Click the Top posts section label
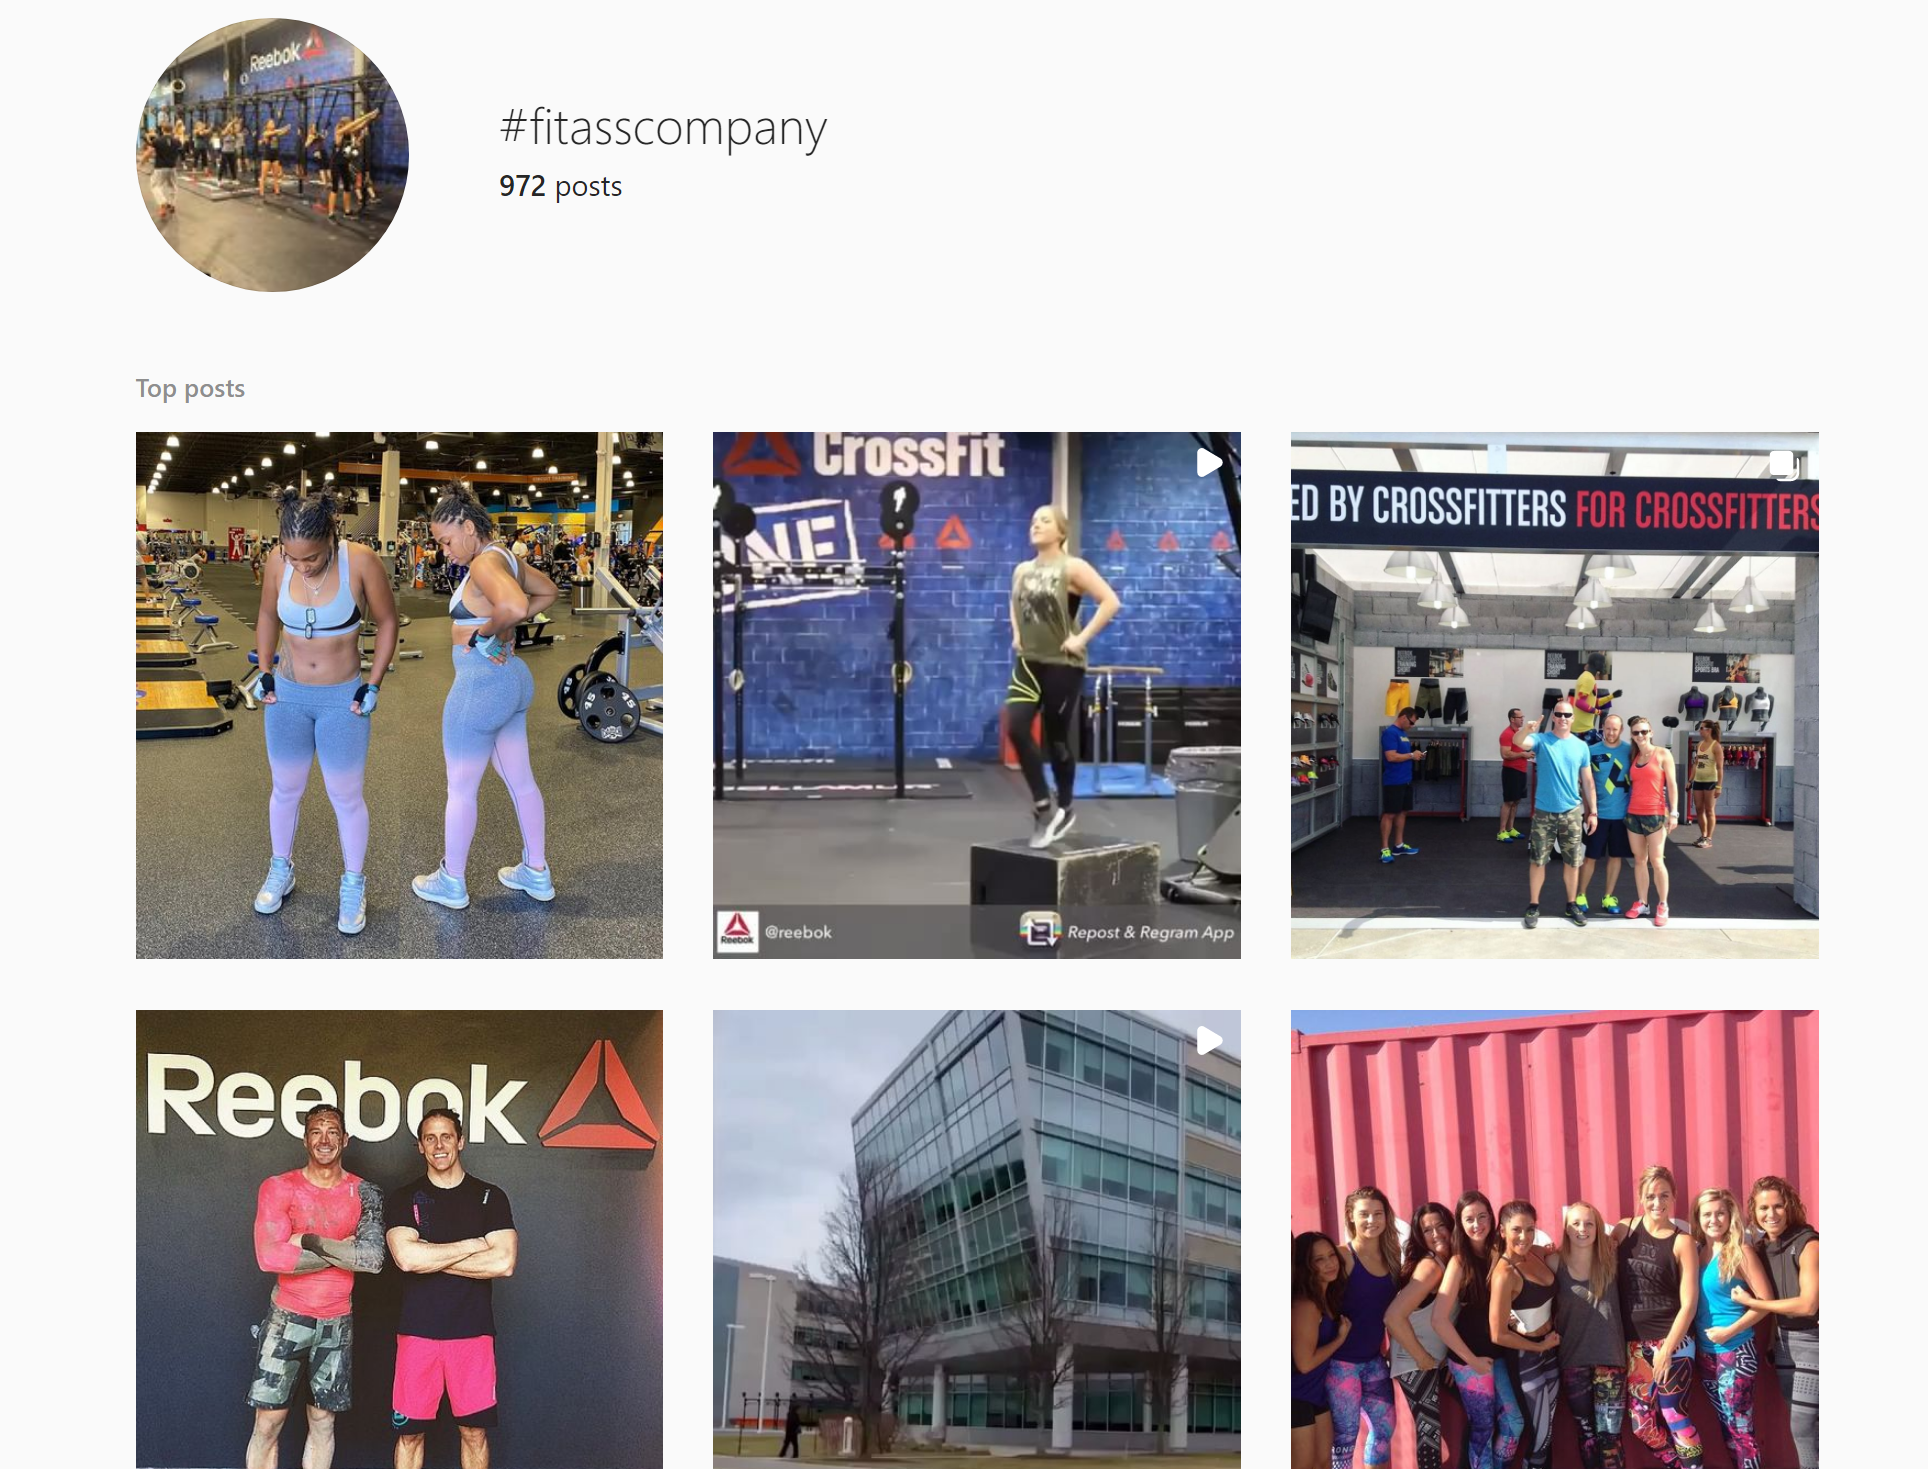The height and width of the screenshot is (1469, 1928). click(190, 388)
